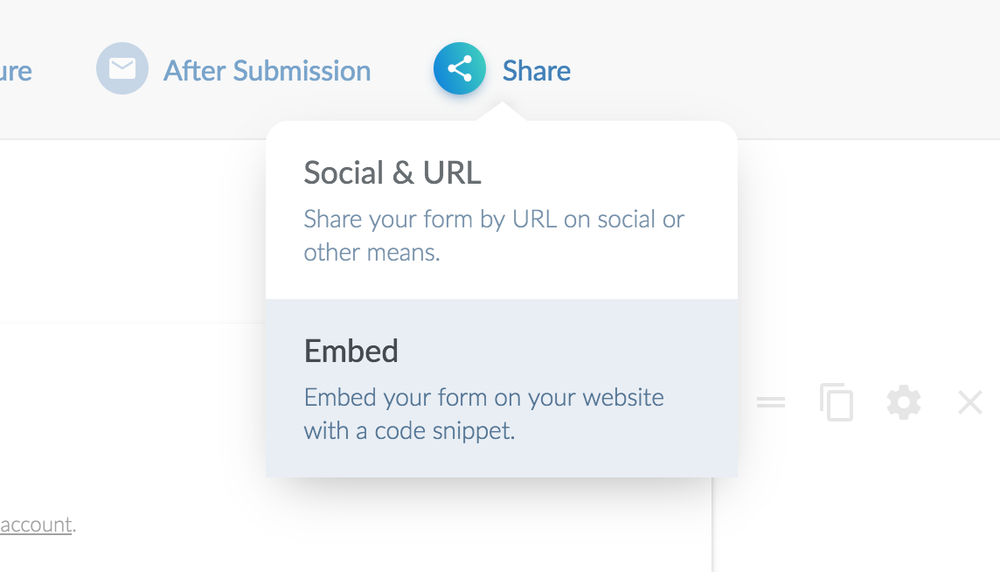Click the circular blue Share icon
The width and height of the screenshot is (1000, 572).
point(459,70)
